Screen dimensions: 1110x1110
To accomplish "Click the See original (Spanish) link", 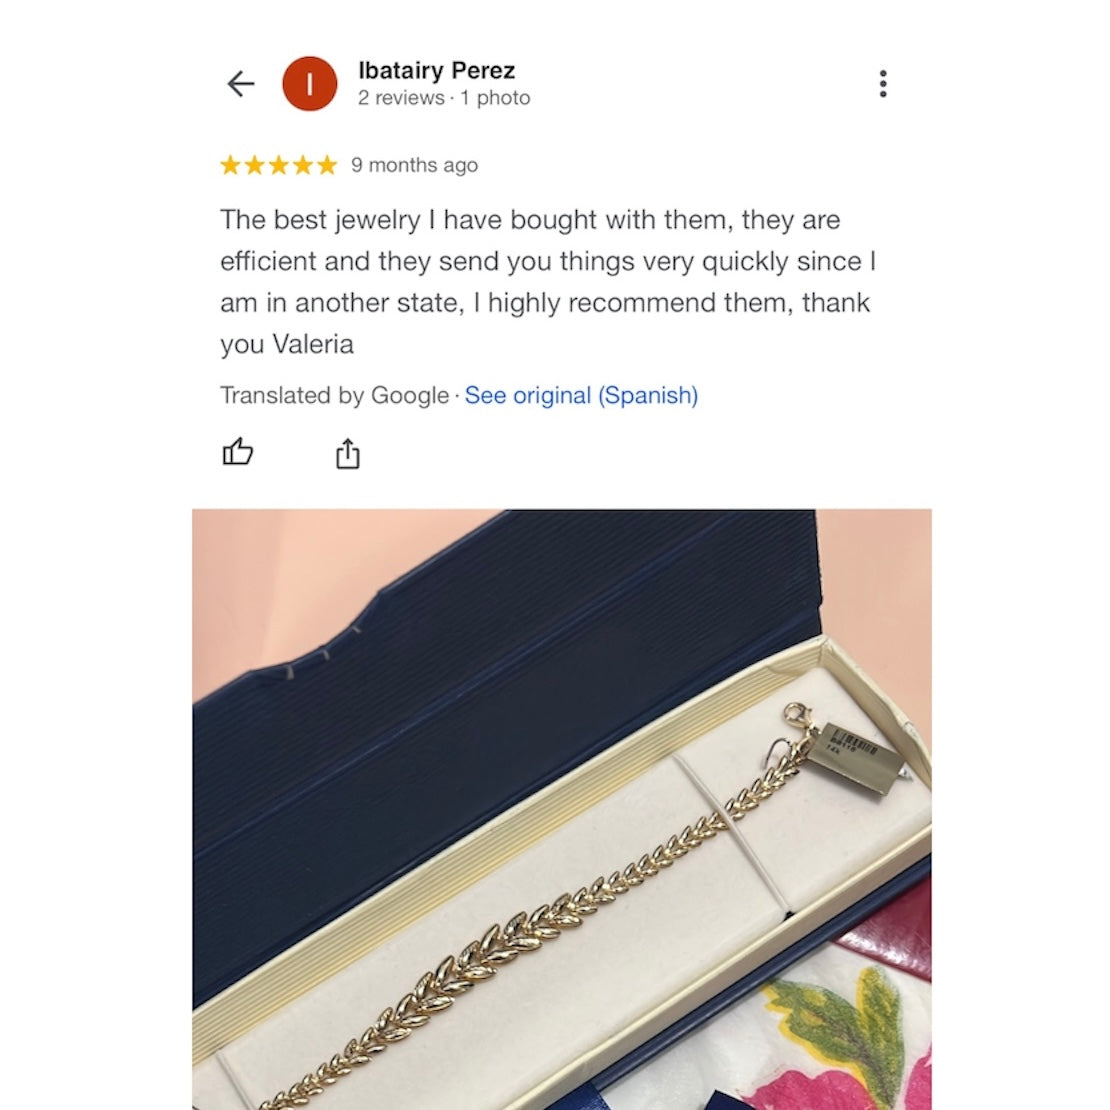I will pos(581,395).
